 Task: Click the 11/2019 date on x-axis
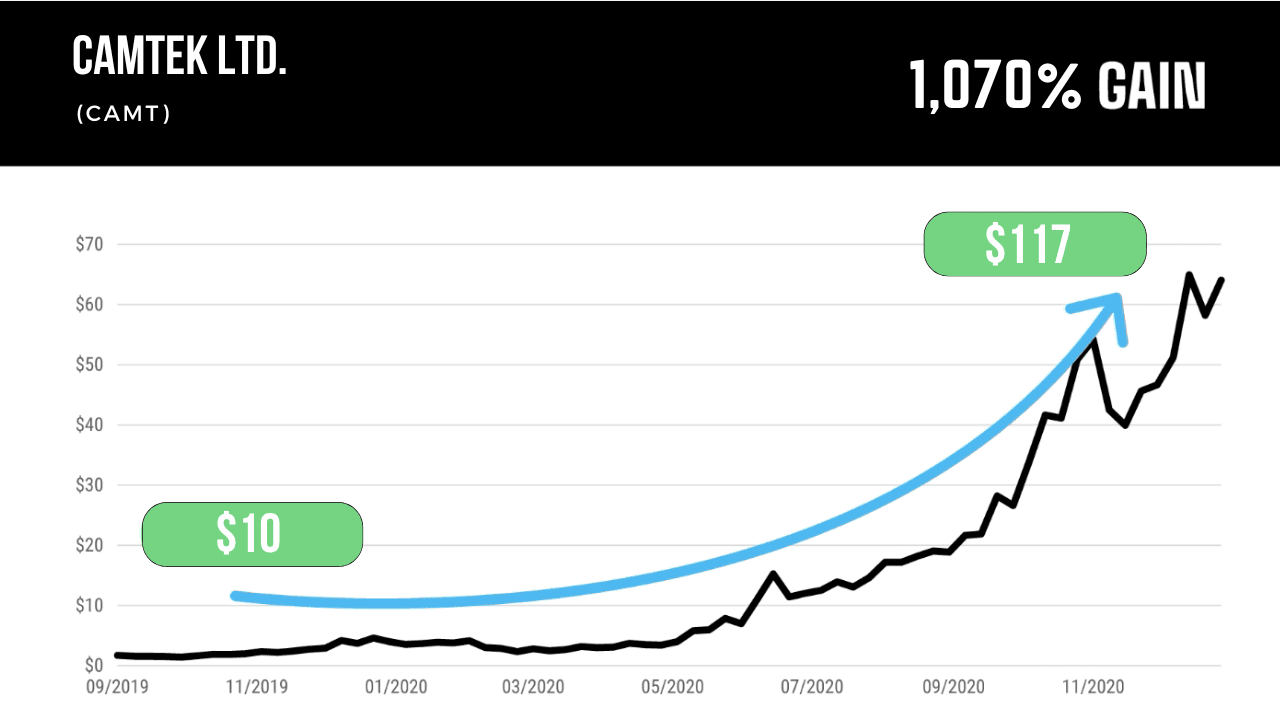click(255, 687)
